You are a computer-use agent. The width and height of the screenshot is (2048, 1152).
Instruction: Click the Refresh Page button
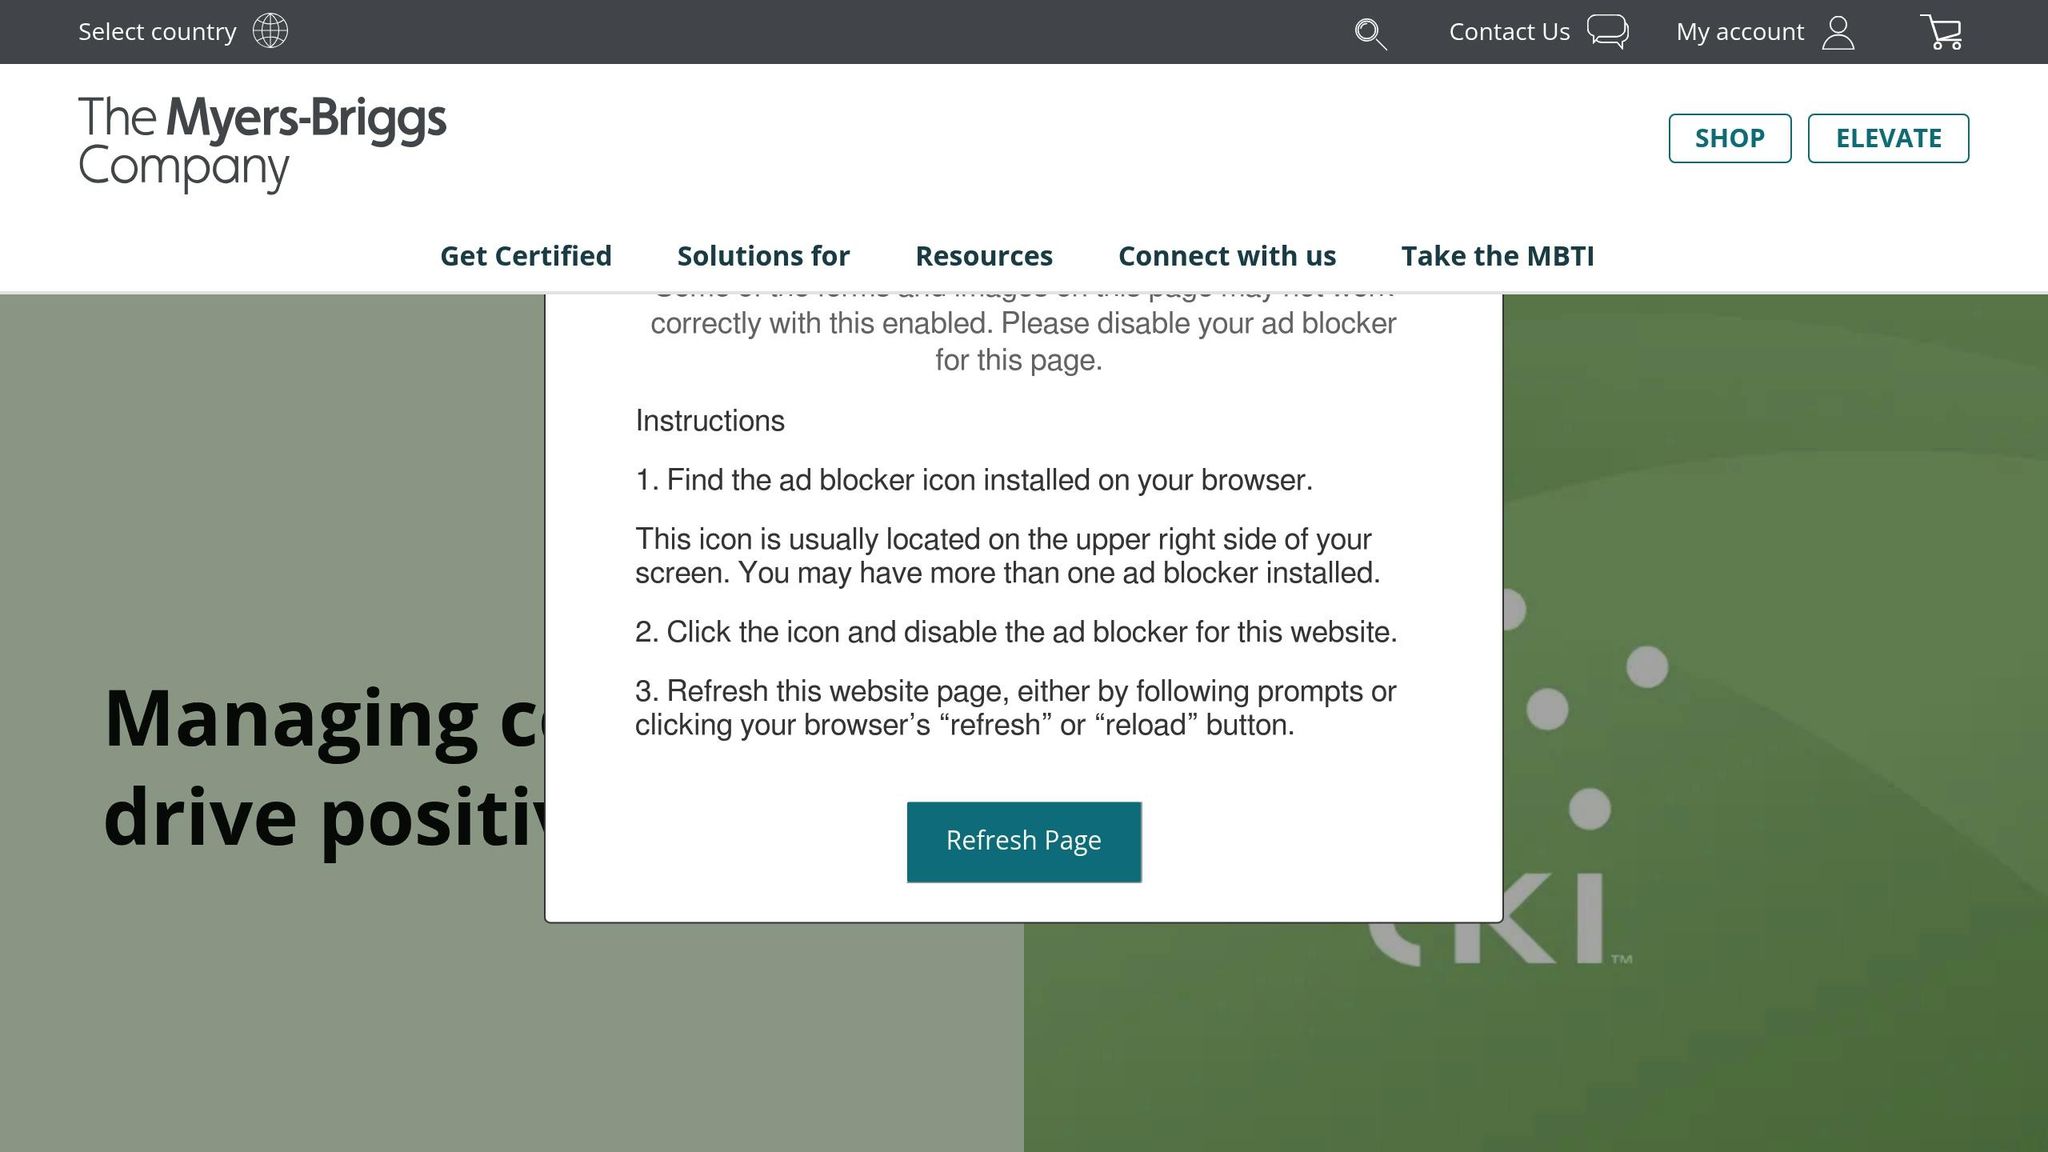[x=1023, y=841]
